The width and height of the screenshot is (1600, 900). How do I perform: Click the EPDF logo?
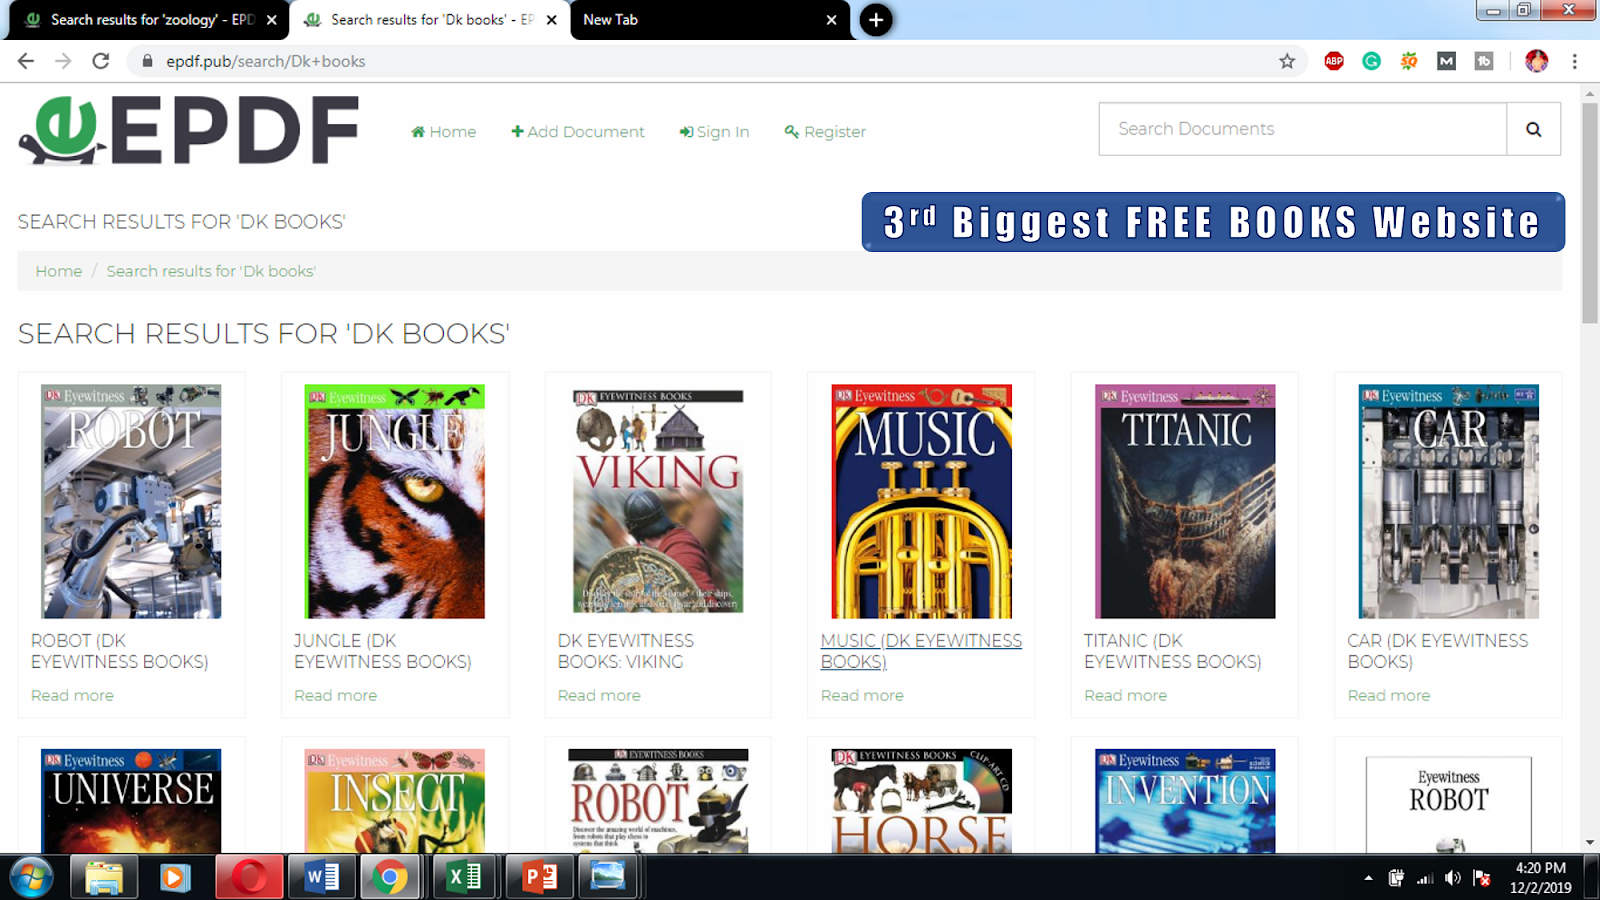click(188, 130)
